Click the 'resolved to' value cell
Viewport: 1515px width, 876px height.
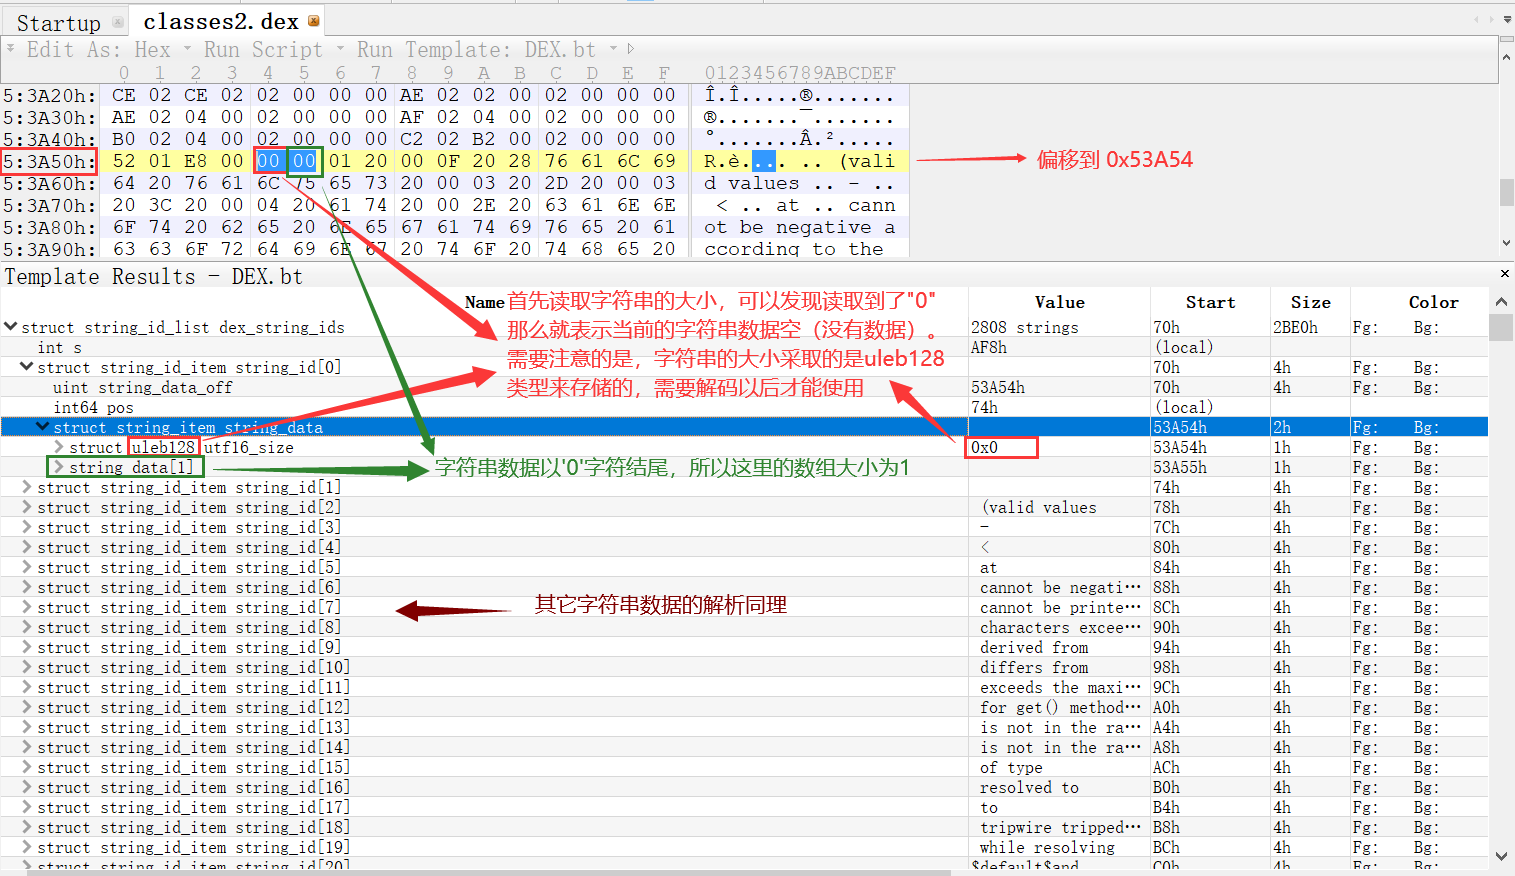(1029, 787)
